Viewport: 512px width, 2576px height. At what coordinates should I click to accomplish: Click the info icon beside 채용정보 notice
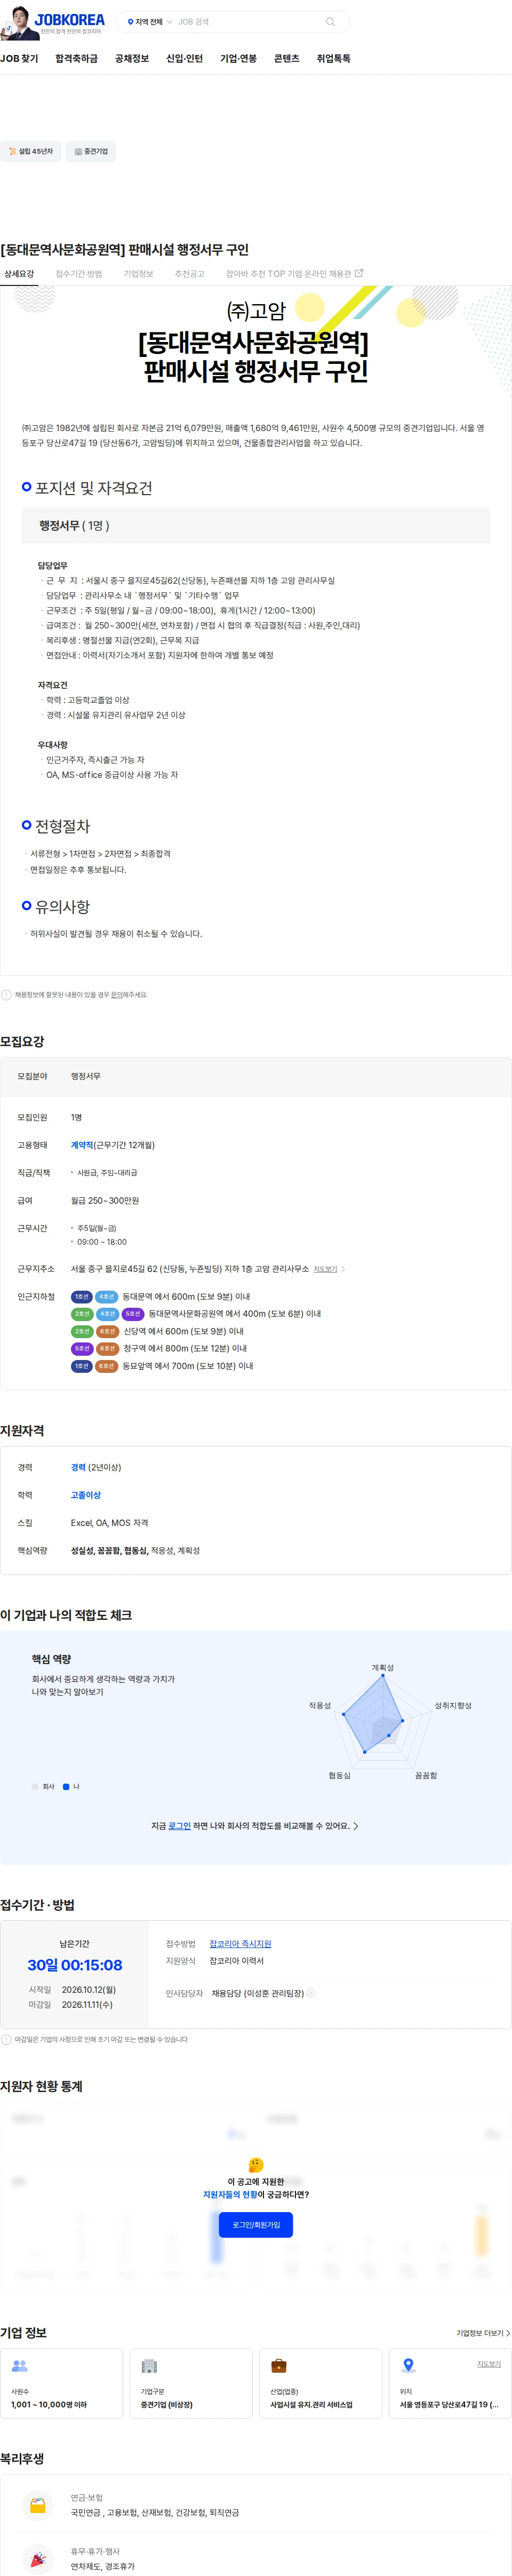coord(6,995)
